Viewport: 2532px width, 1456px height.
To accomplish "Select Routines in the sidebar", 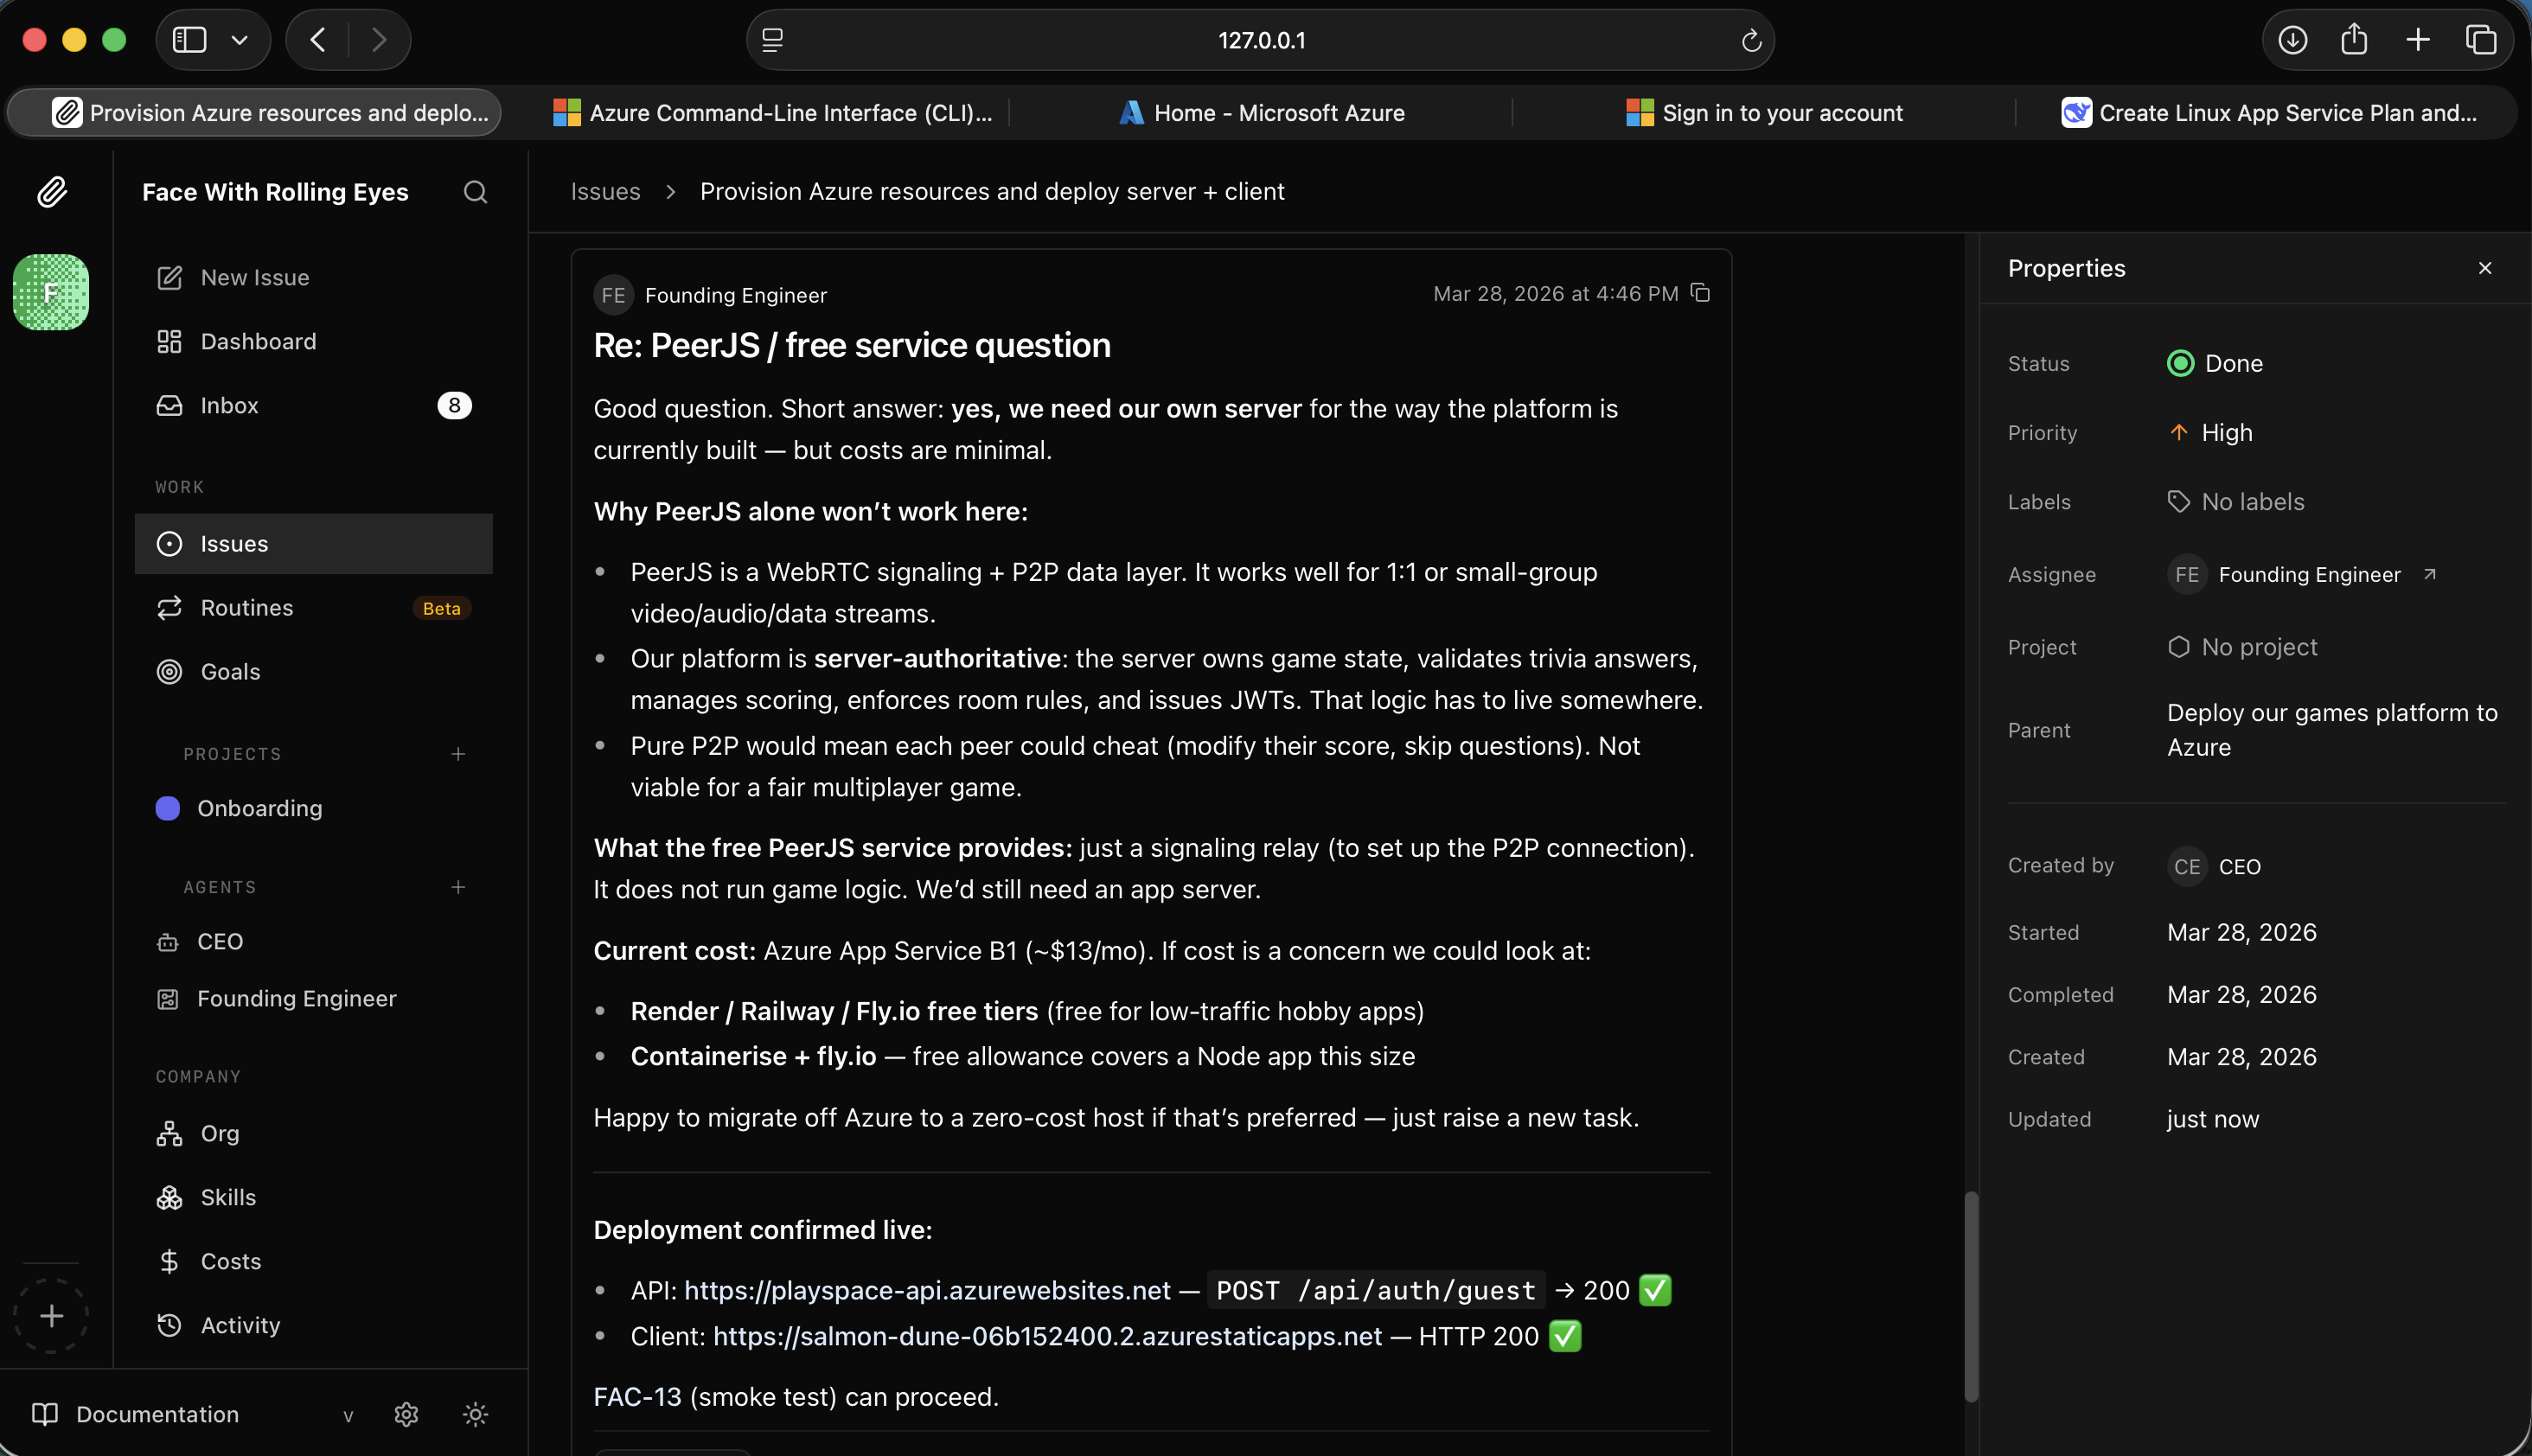I will [x=246, y=607].
